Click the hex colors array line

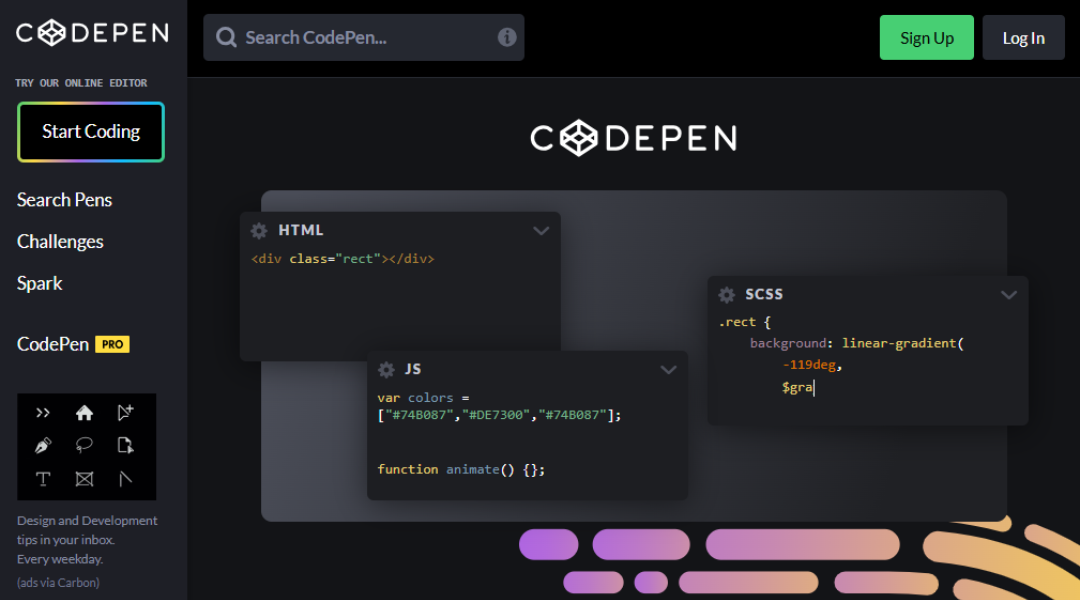point(499,415)
